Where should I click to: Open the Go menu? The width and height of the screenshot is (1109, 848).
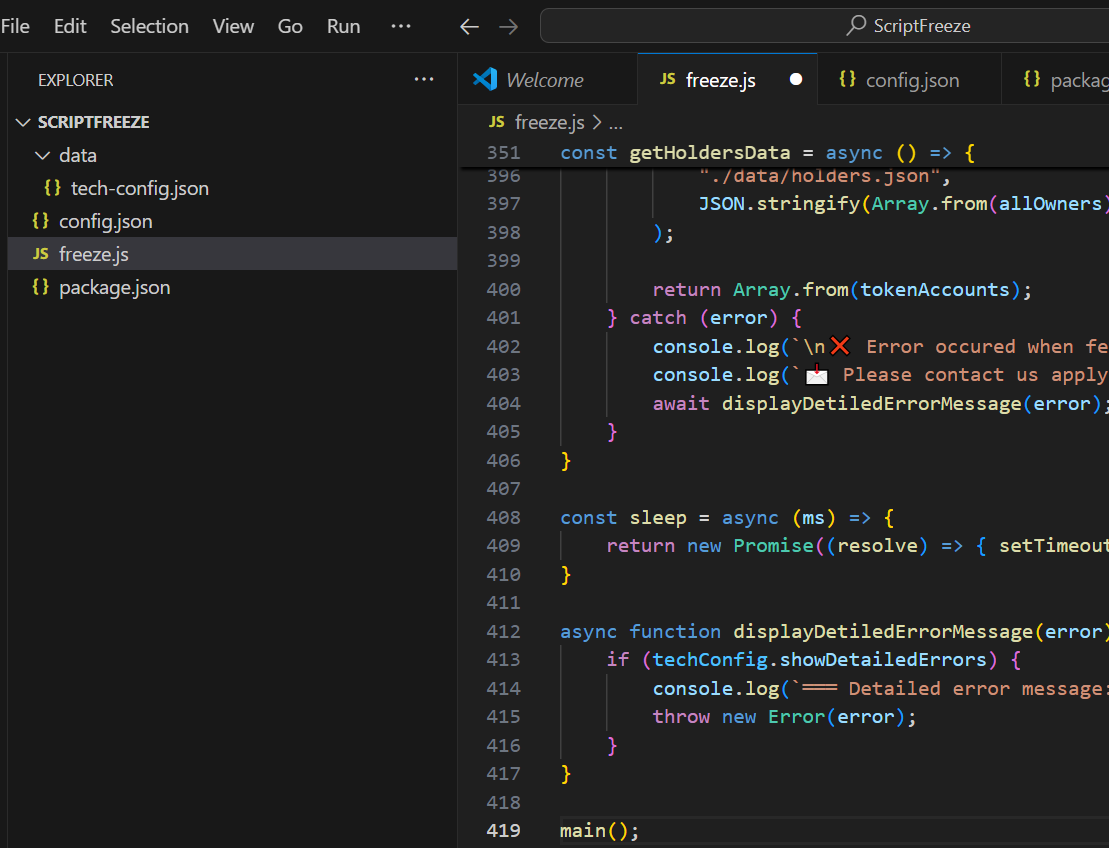point(290,26)
